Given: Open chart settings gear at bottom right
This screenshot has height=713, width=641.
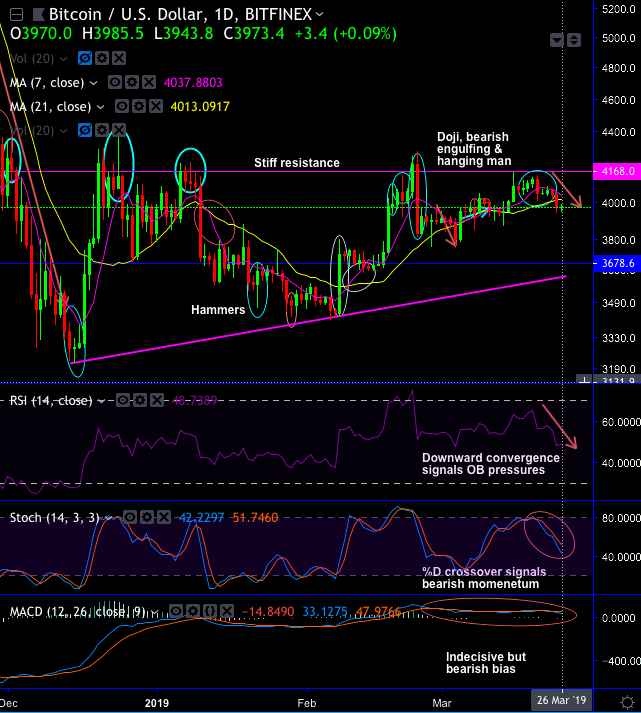Looking at the screenshot, I should click(627, 702).
